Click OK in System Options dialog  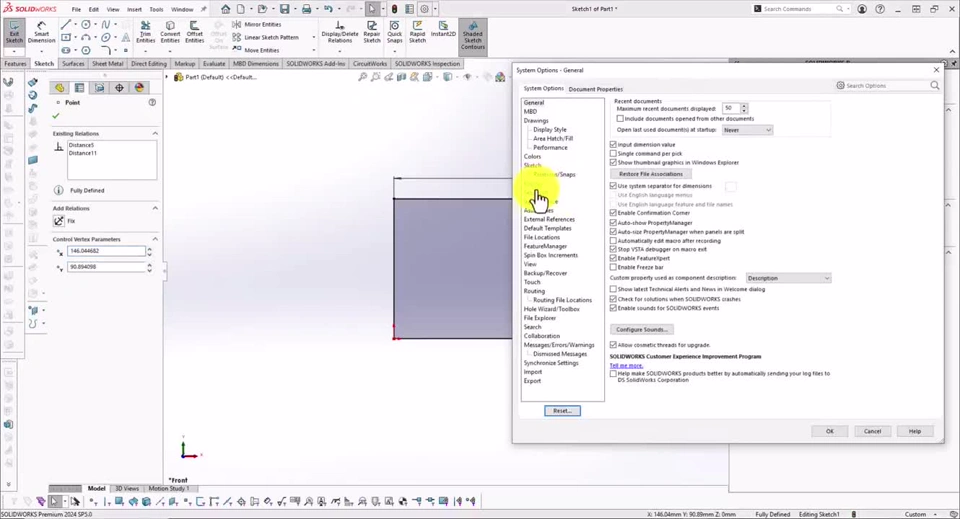(x=830, y=431)
